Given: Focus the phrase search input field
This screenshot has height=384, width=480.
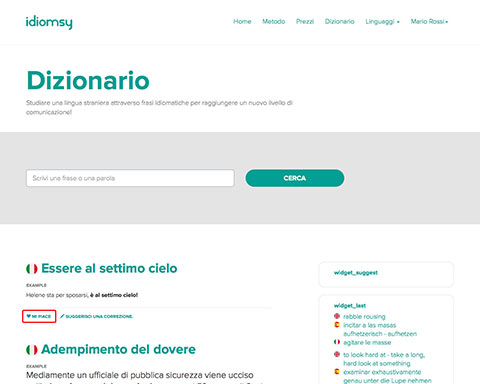Looking at the screenshot, I should pyautogui.click(x=130, y=178).
